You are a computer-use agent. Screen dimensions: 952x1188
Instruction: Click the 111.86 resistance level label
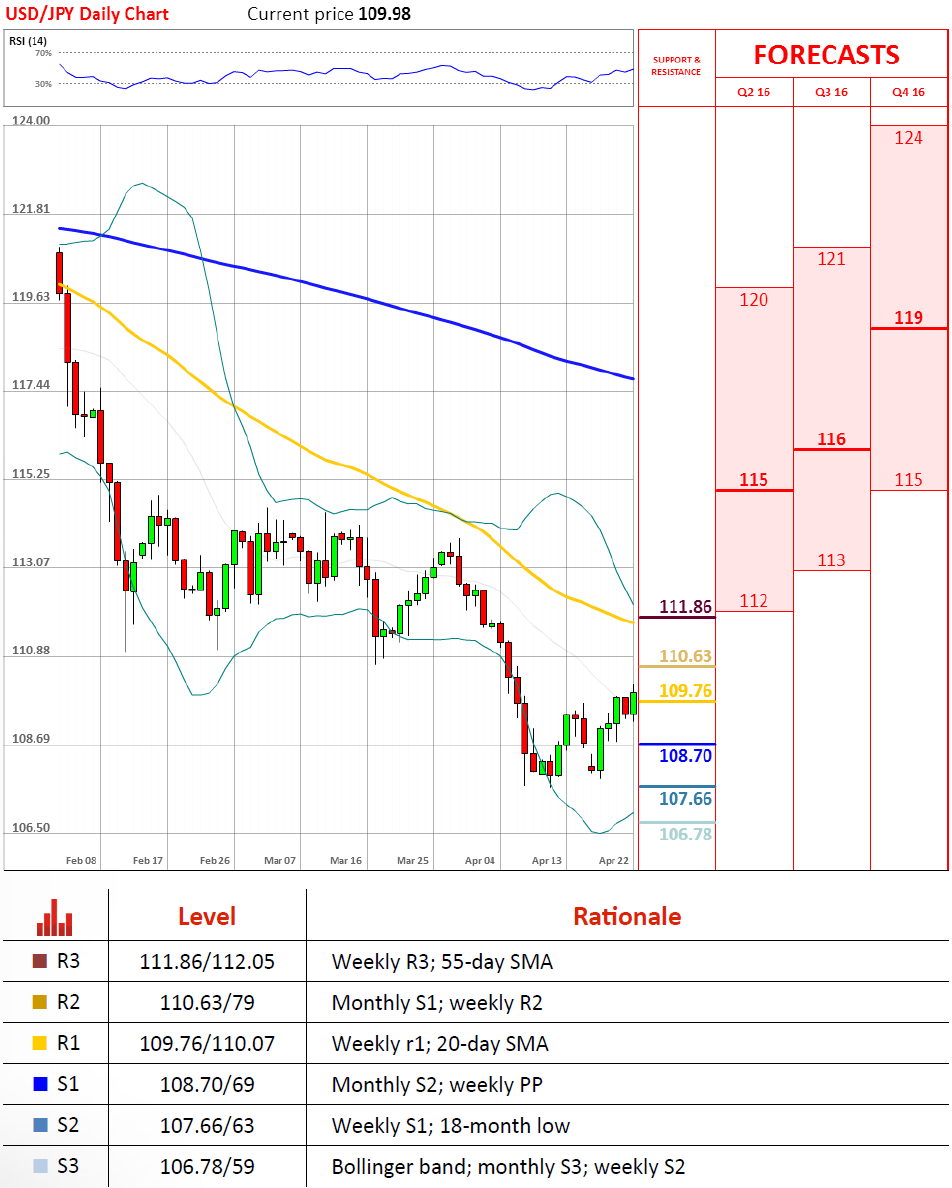(685, 607)
